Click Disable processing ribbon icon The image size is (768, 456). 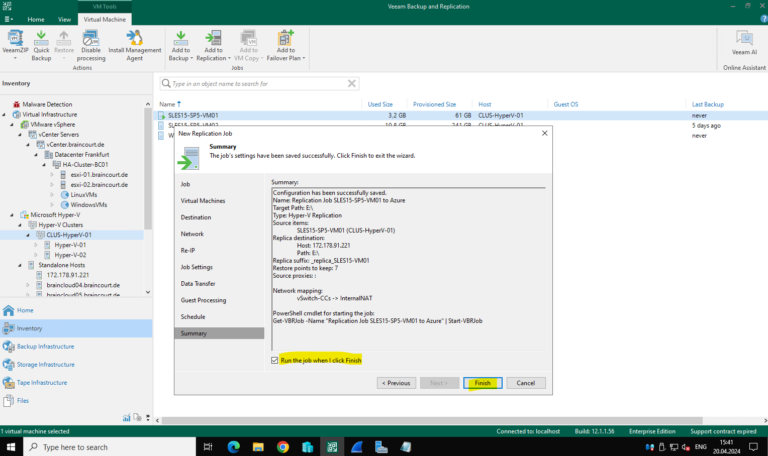[91, 45]
